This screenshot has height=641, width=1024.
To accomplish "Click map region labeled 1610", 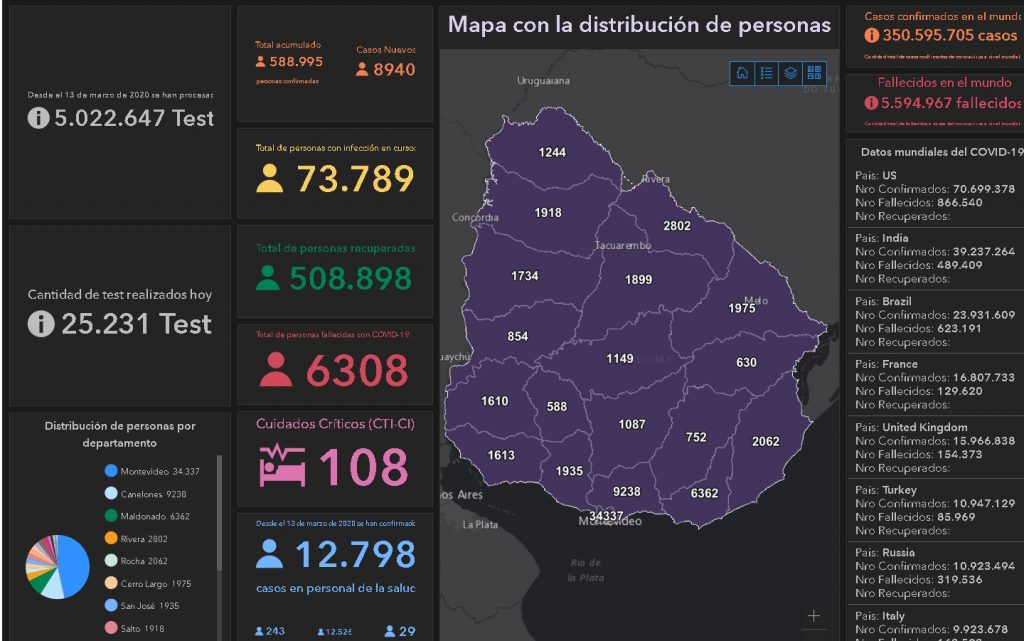I will [x=494, y=401].
